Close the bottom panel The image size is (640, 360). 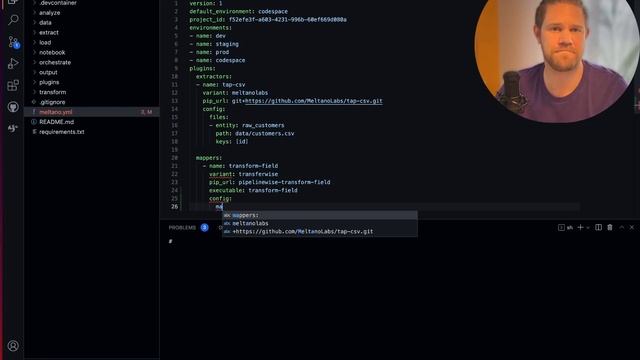632,227
